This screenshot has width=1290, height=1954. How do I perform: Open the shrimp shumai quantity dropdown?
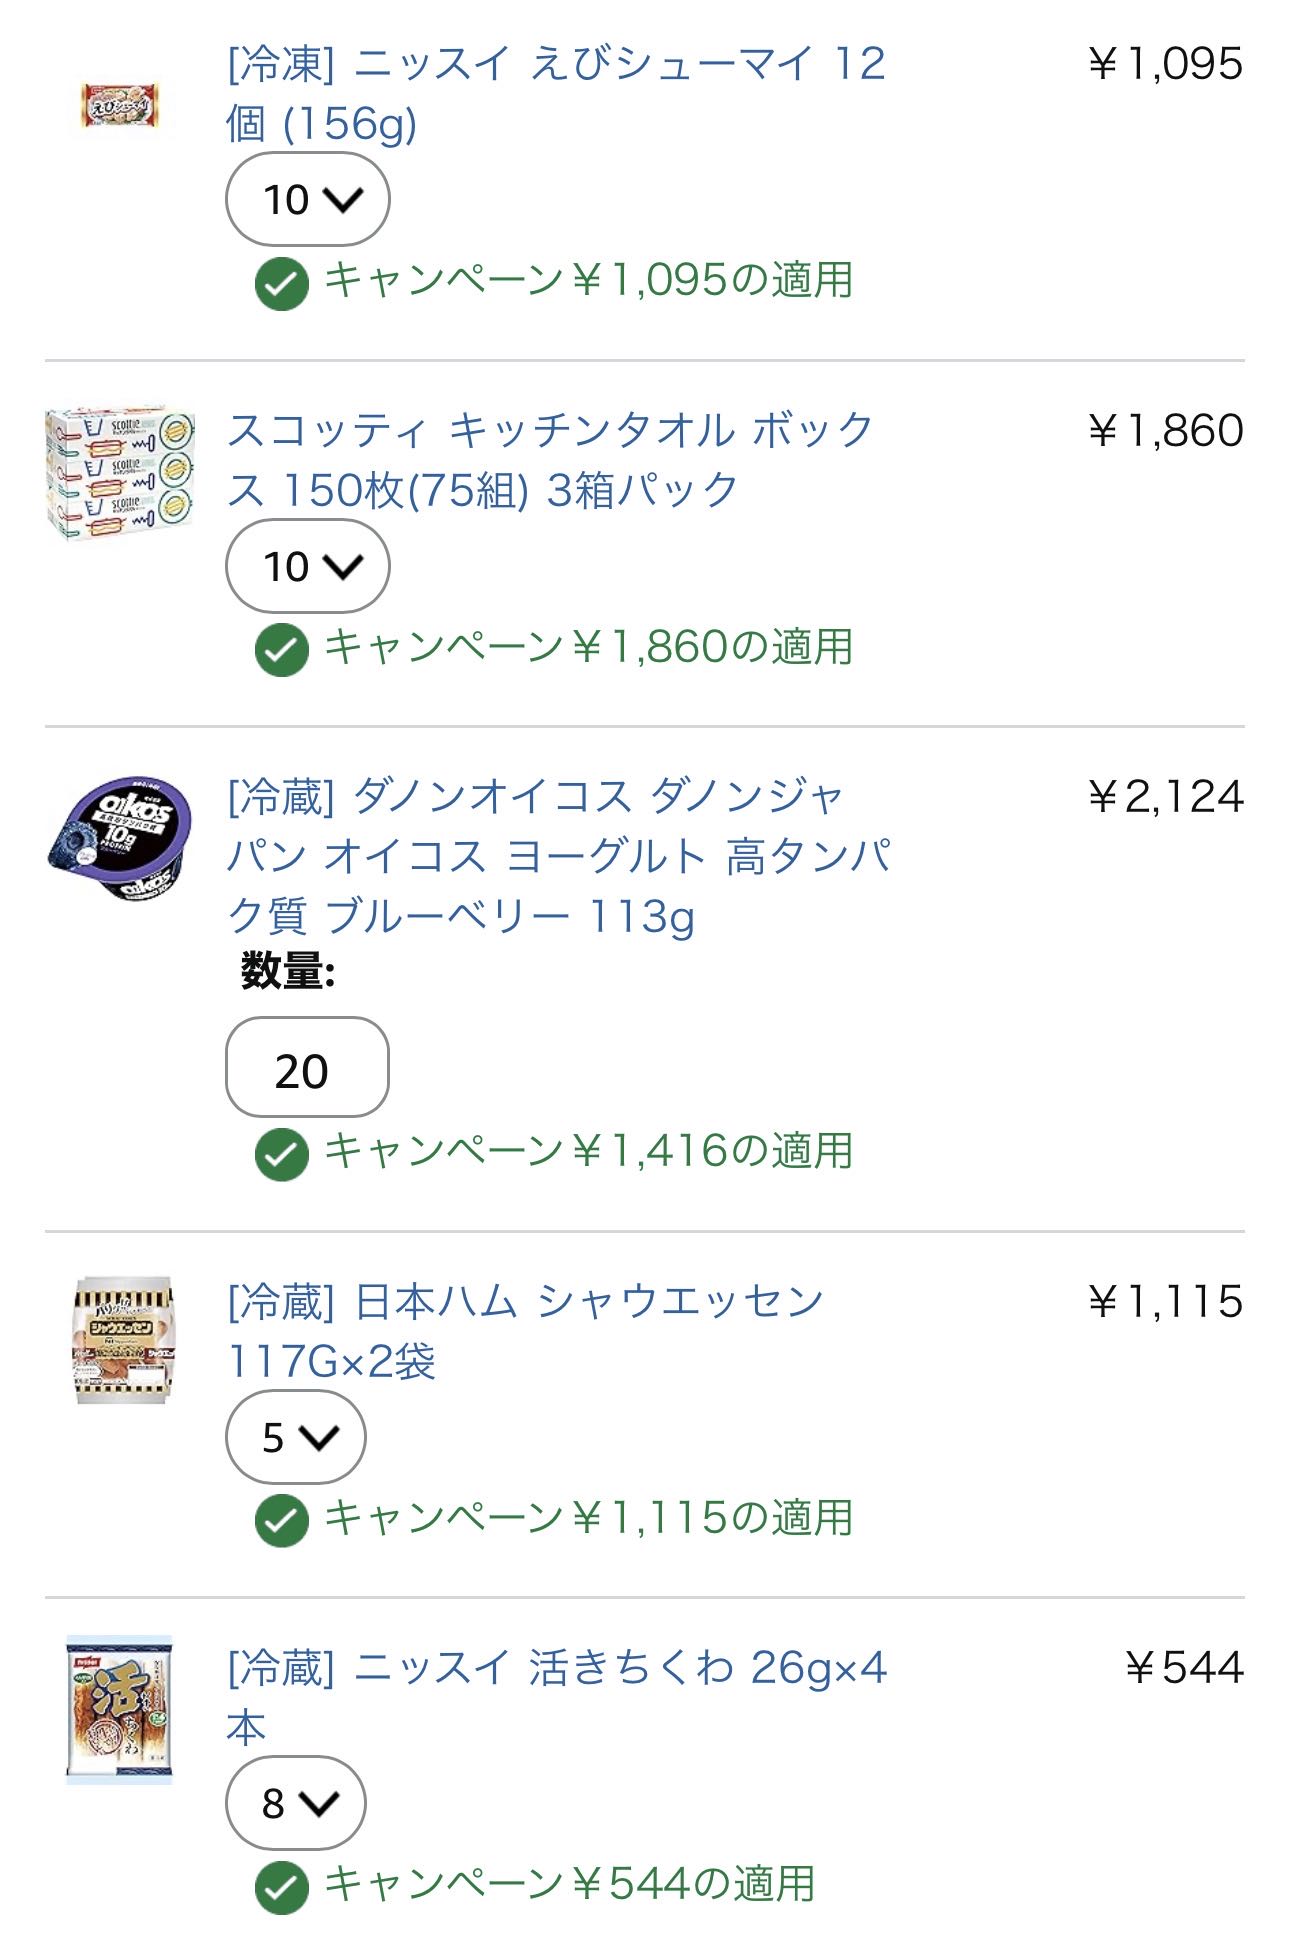308,199
